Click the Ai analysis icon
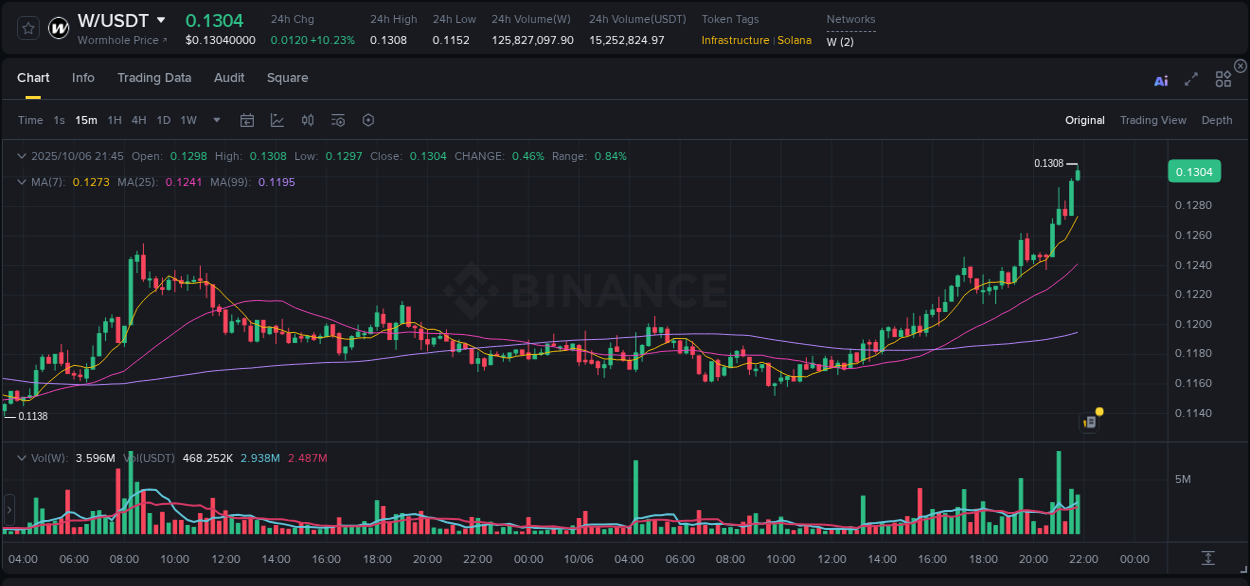This screenshot has height=586, width=1250. [1161, 79]
